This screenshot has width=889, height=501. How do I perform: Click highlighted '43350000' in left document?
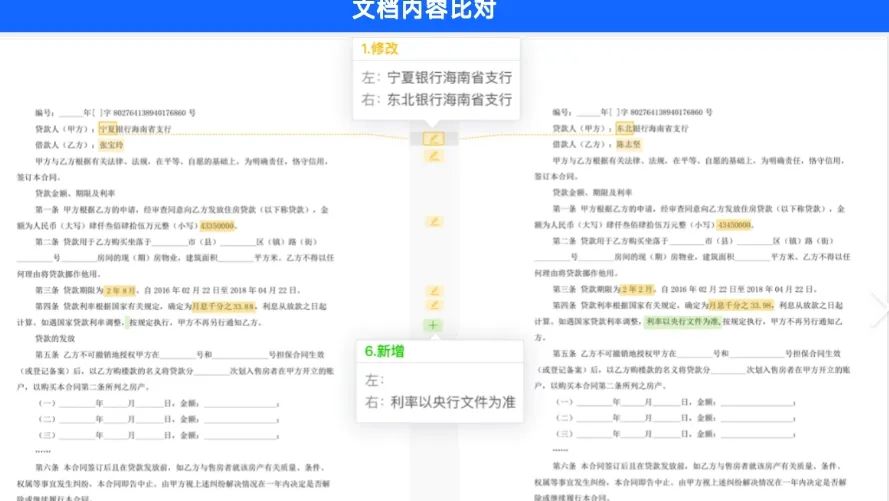pos(217,226)
